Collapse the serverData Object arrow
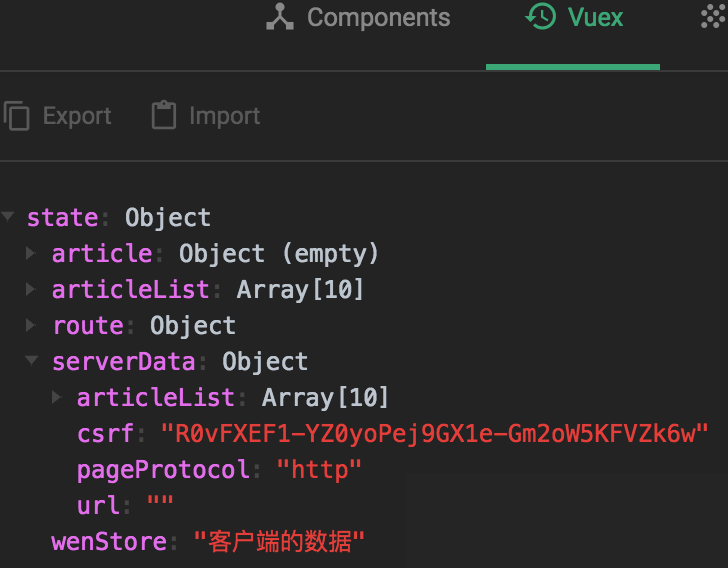 pos(32,362)
